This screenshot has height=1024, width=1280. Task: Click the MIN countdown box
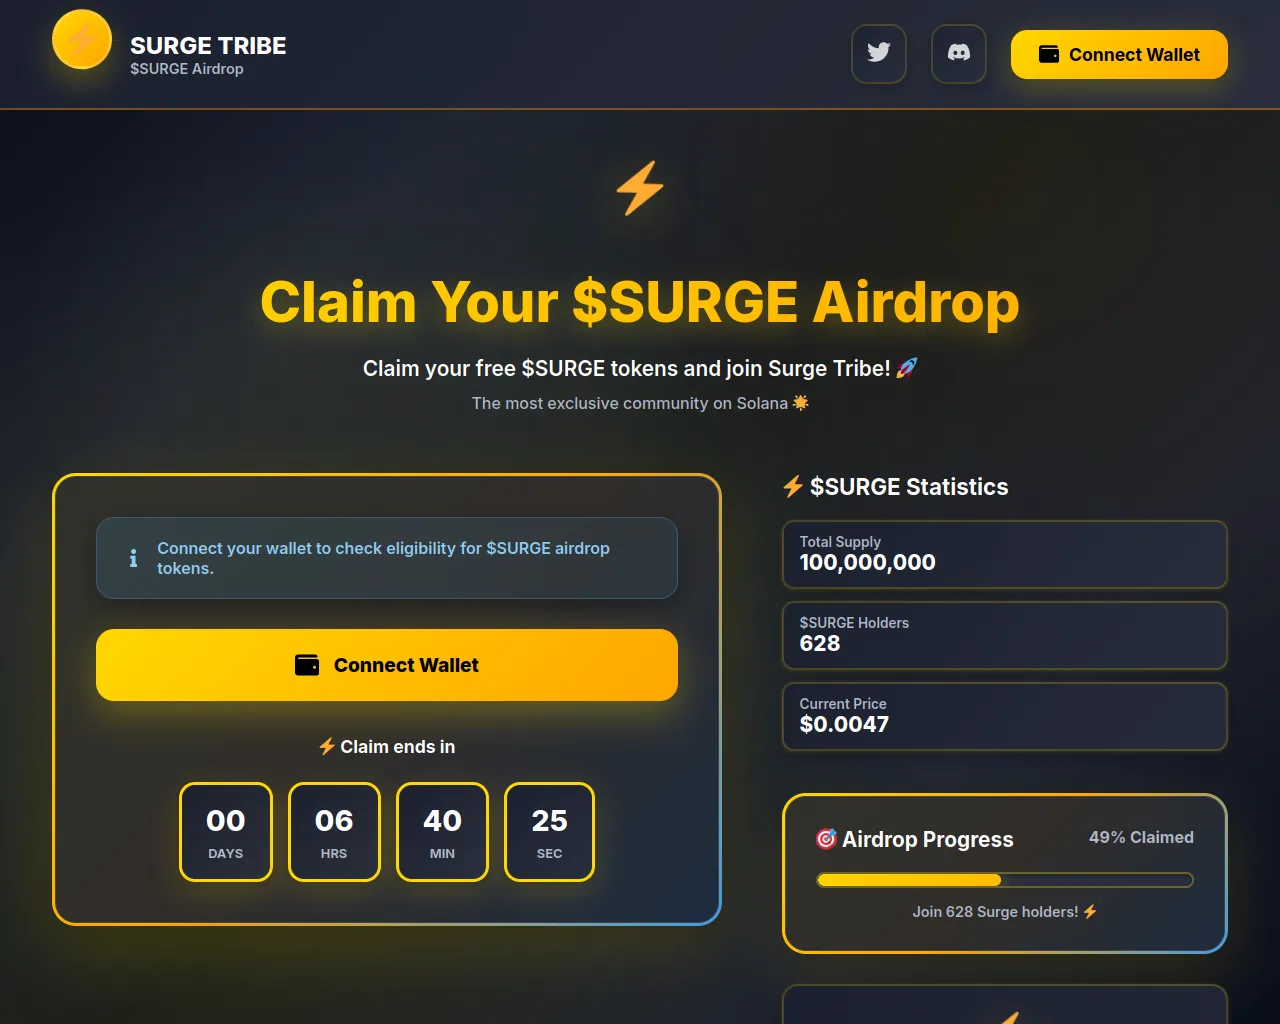(x=442, y=832)
